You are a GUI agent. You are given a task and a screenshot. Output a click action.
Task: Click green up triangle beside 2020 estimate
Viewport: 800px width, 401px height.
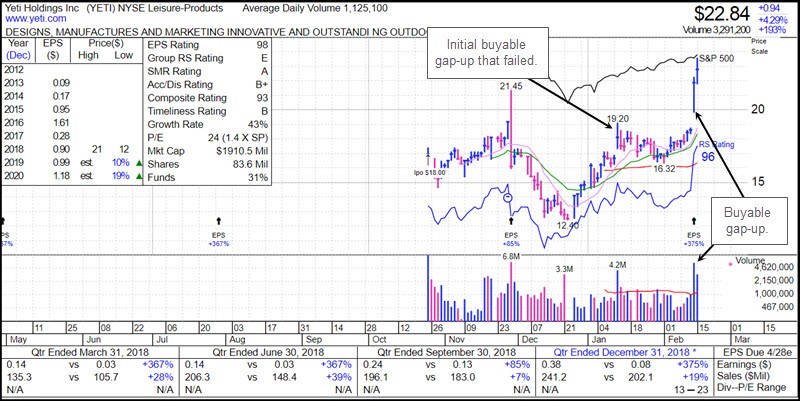[x=139, y=178]
